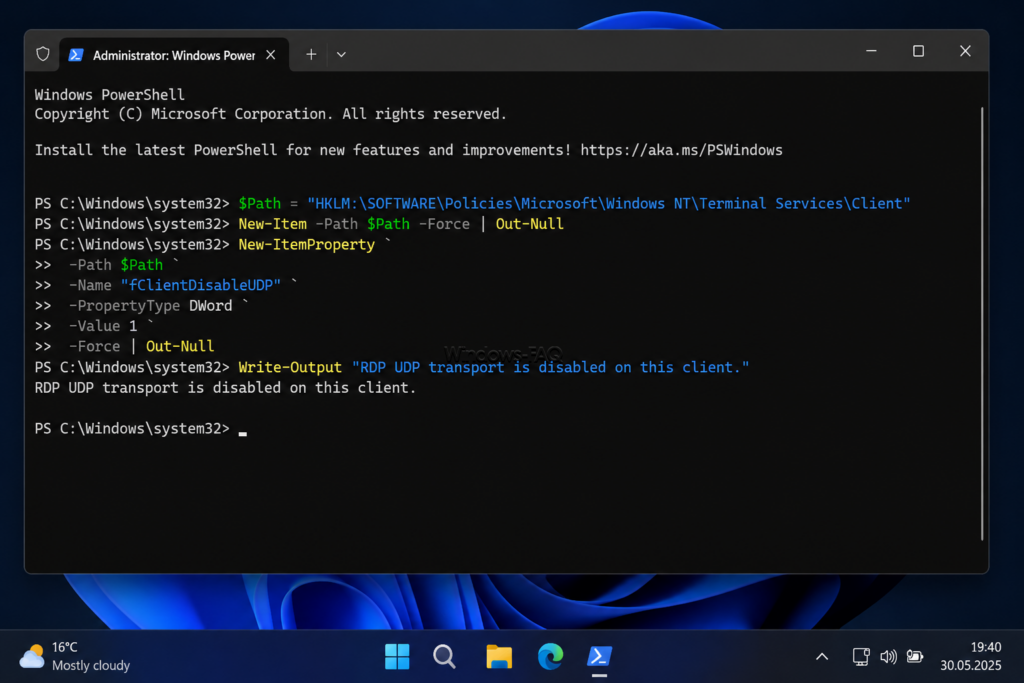The image size is (1024, 683).
Task: Click the administrator shield icon in title bar
Action: 43,54
